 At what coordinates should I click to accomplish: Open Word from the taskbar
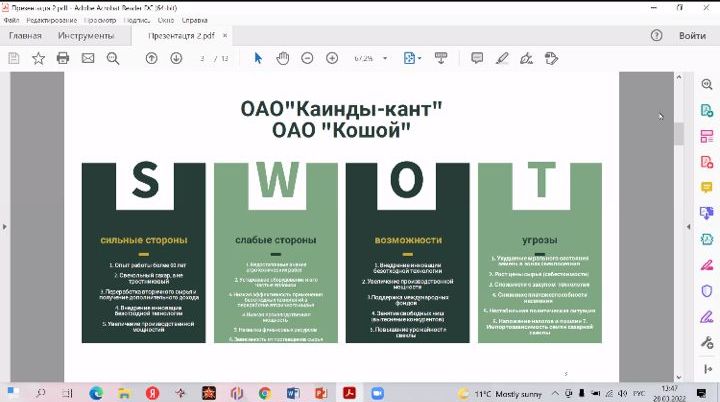pyautogui.click(x=293, y=393)
